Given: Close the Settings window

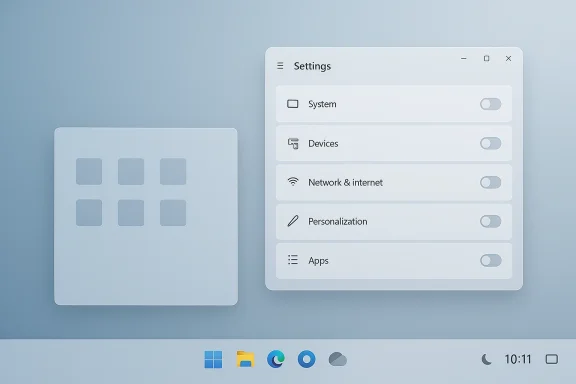Looking at the screenshot, I should 508,58.
